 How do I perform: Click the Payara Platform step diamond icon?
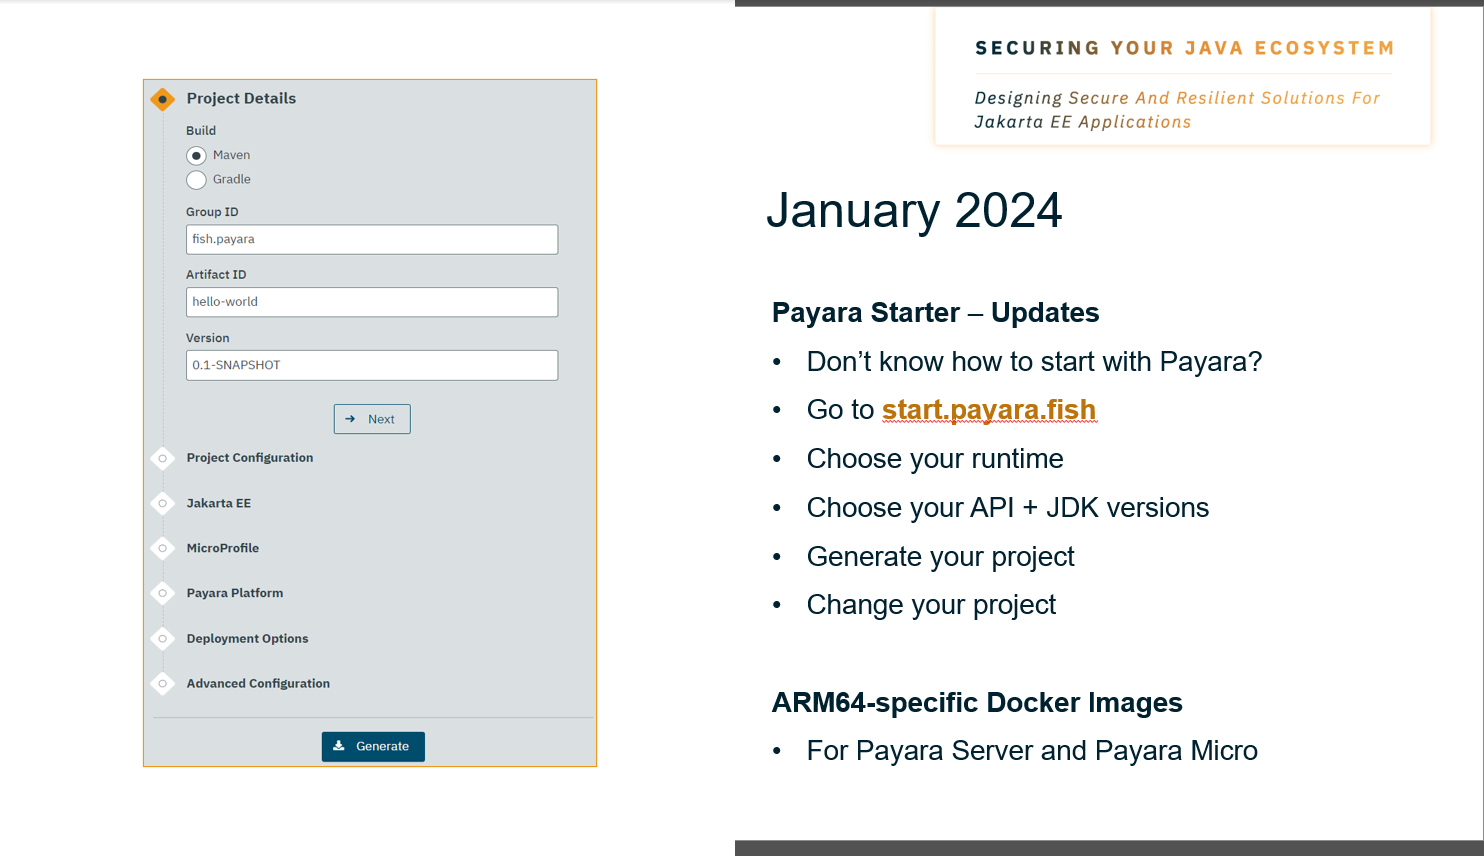[x=162, y=593]
